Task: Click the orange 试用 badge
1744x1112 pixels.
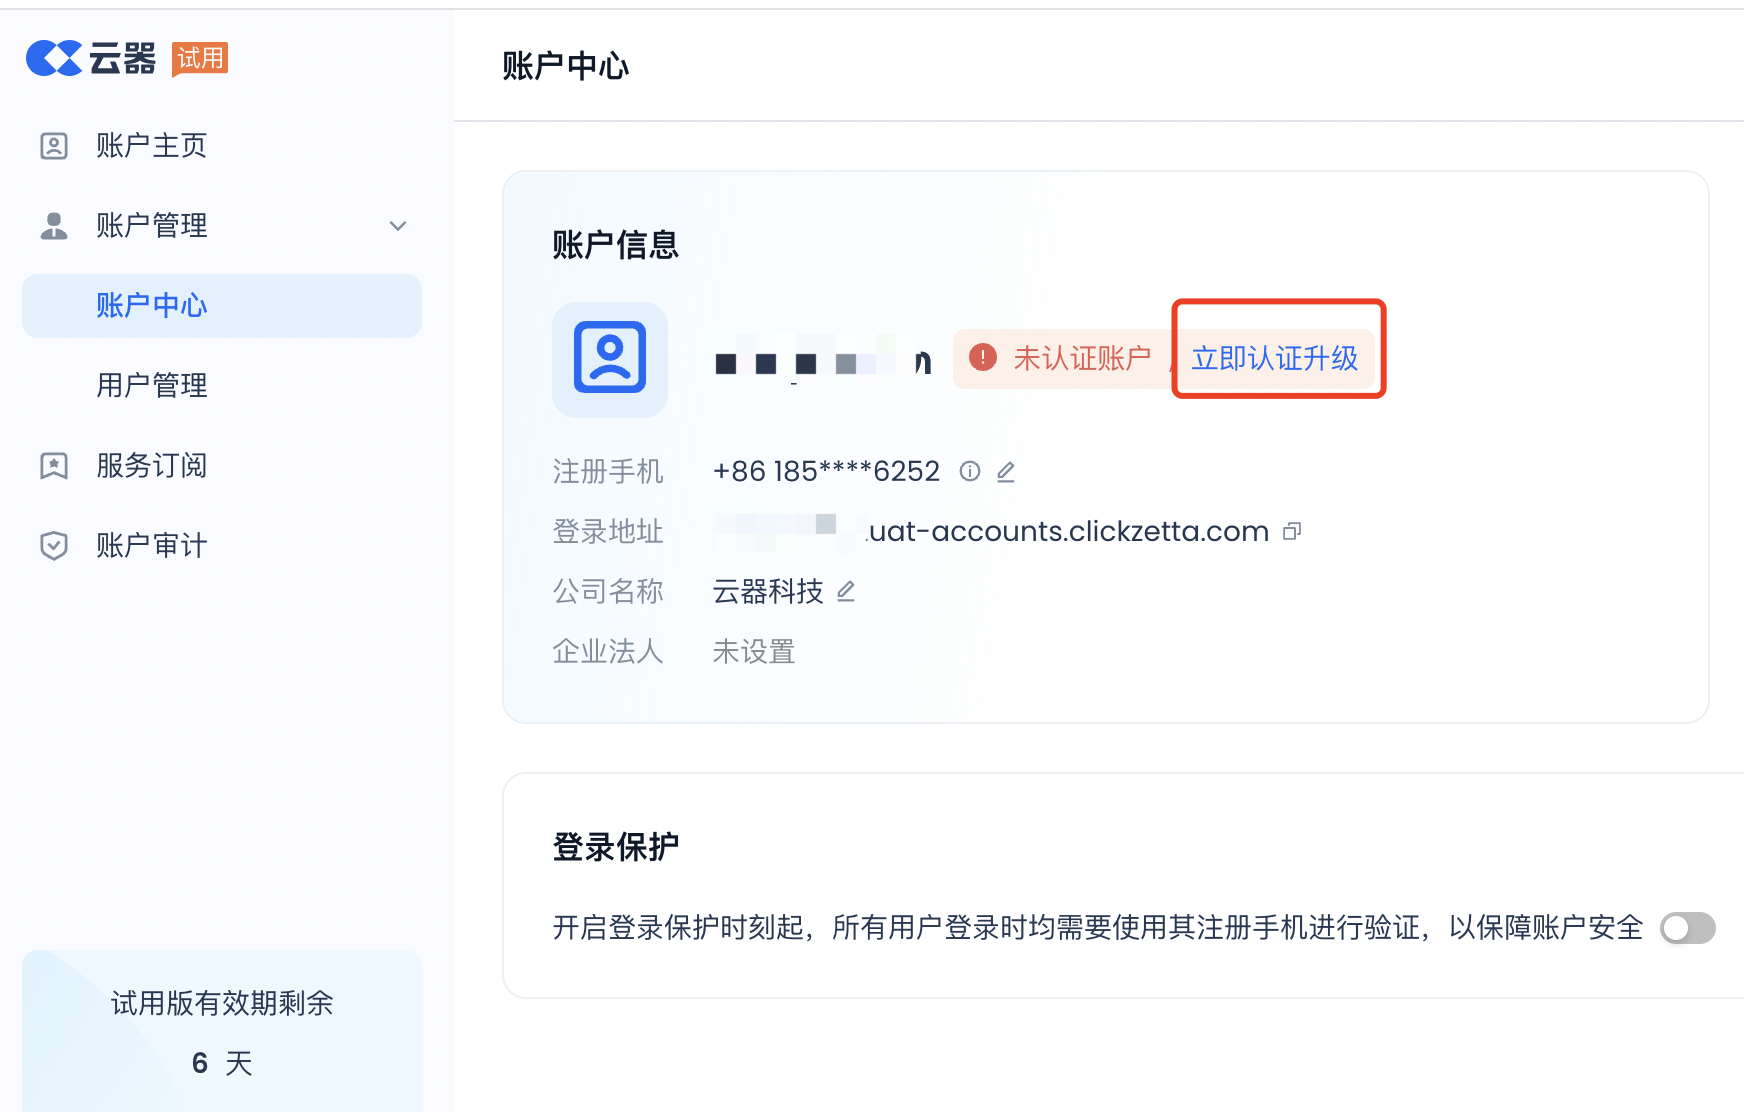Action: 200,58
